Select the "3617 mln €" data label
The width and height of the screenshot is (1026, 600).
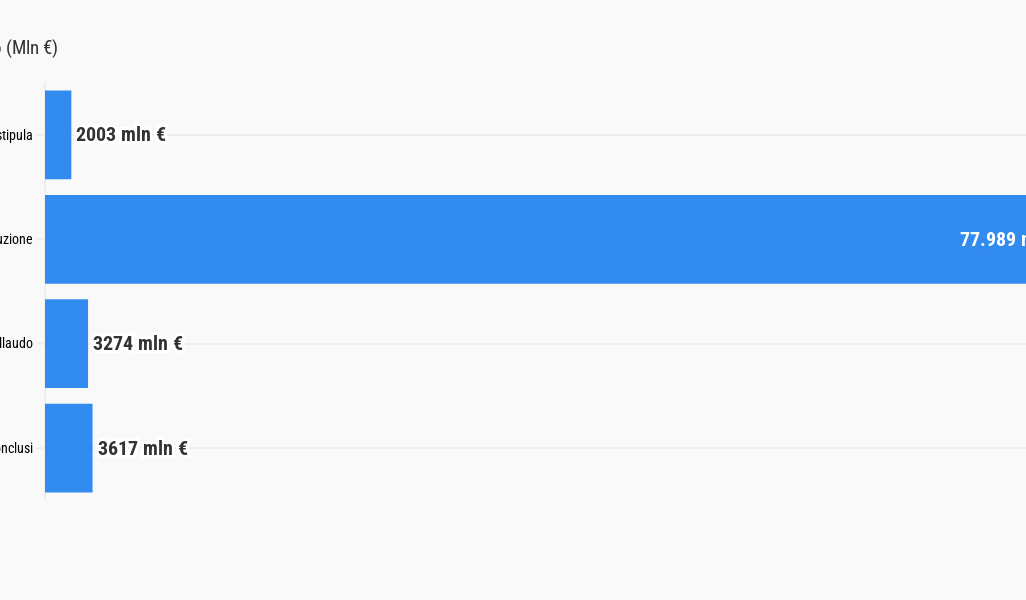click(143, 448)
